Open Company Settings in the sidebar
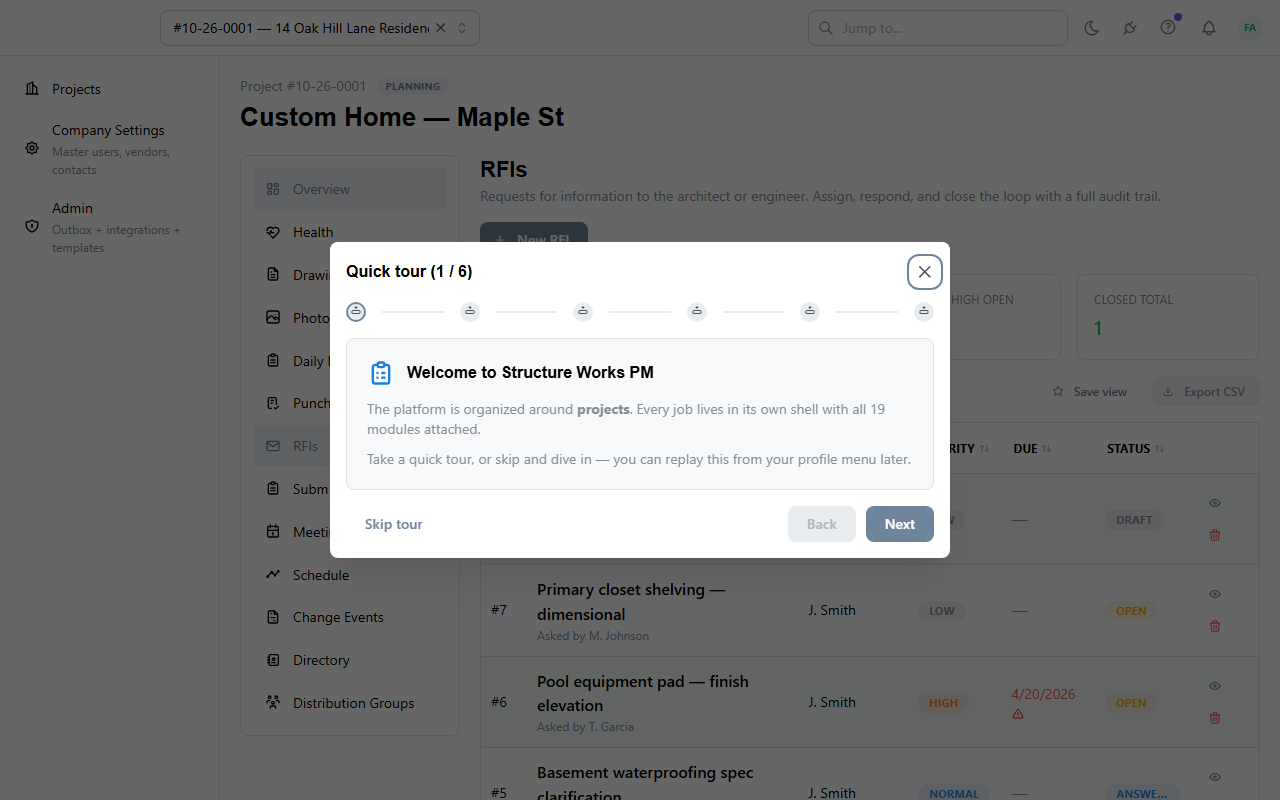The height and width of the screenshot is (800, 1280). [110, 149]
